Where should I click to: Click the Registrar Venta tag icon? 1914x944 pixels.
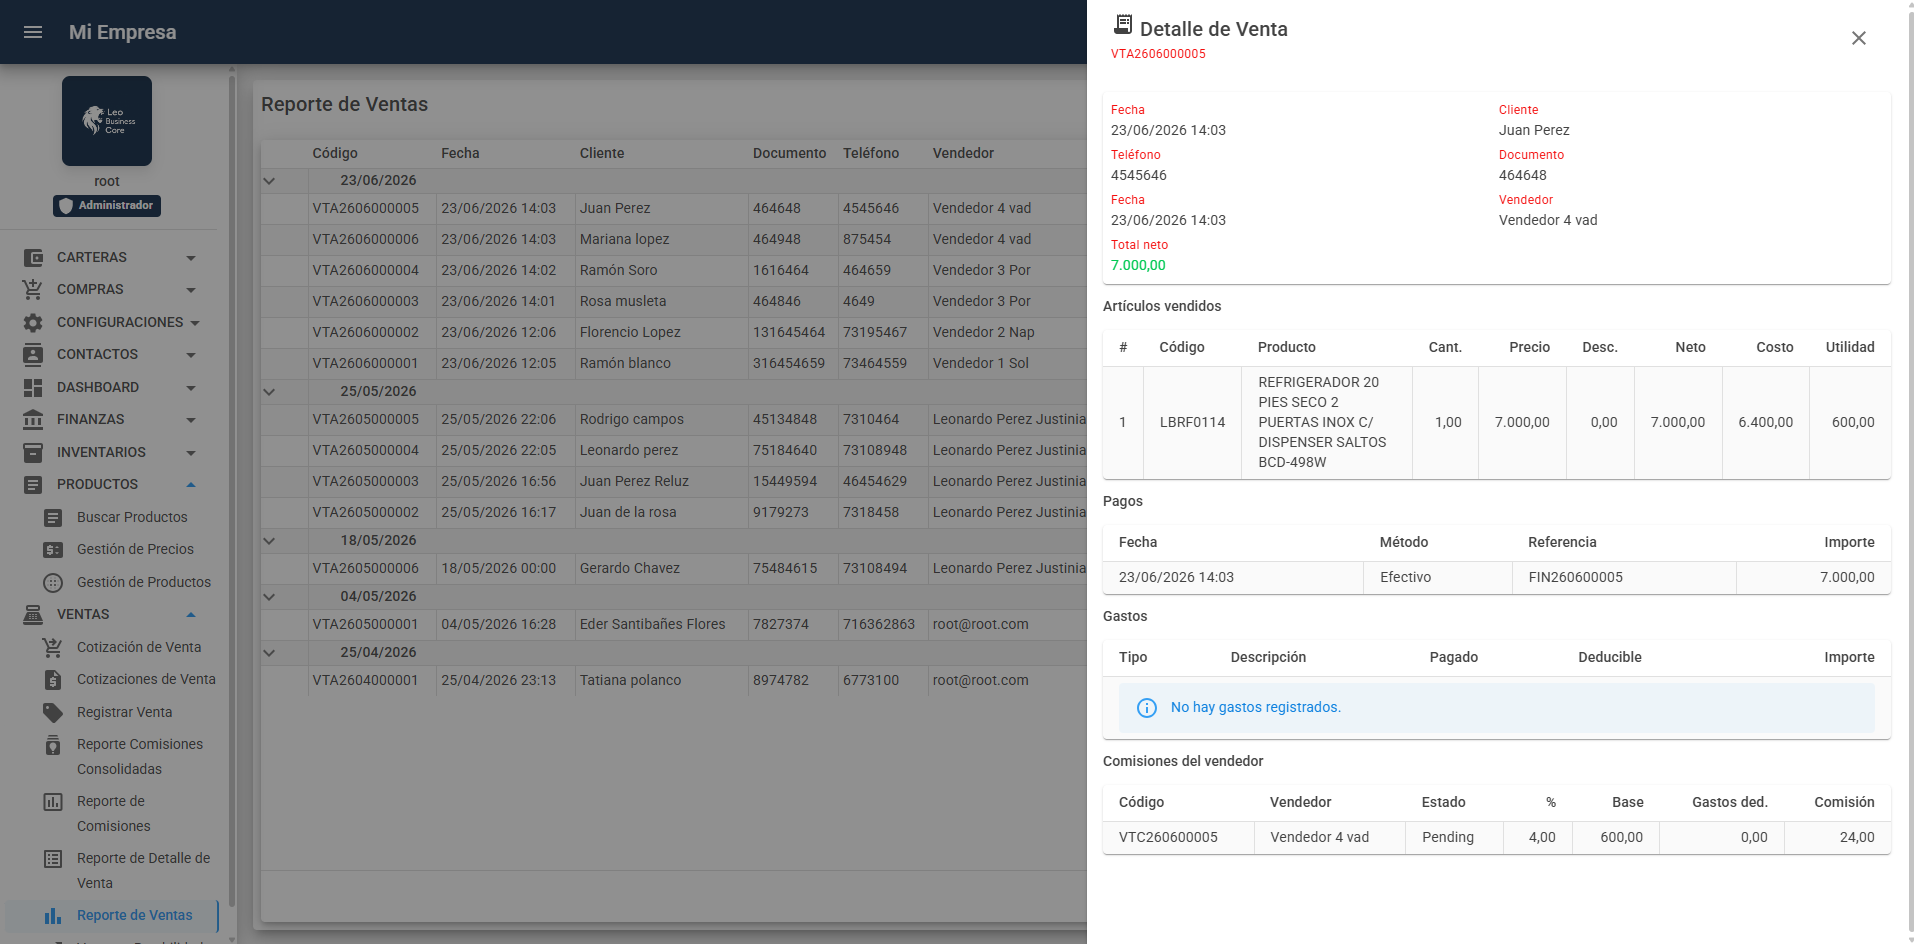[x=53, y=713]
